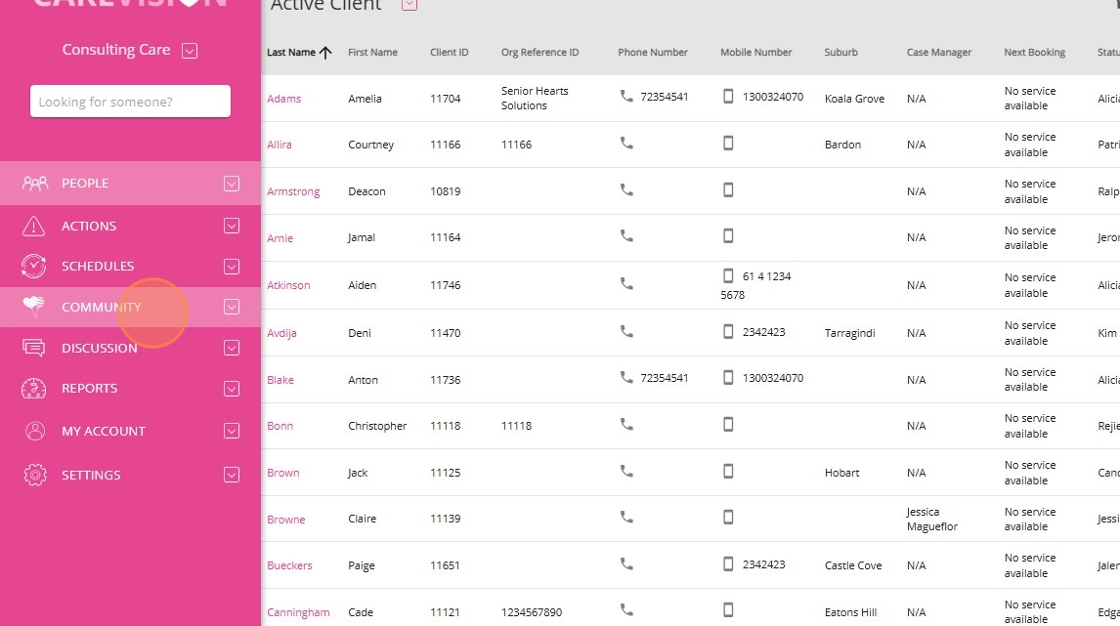This screenshot has width=1120, height=626.
Task: Click mobile icon in Amie row
Action: (x=728, y=236)
